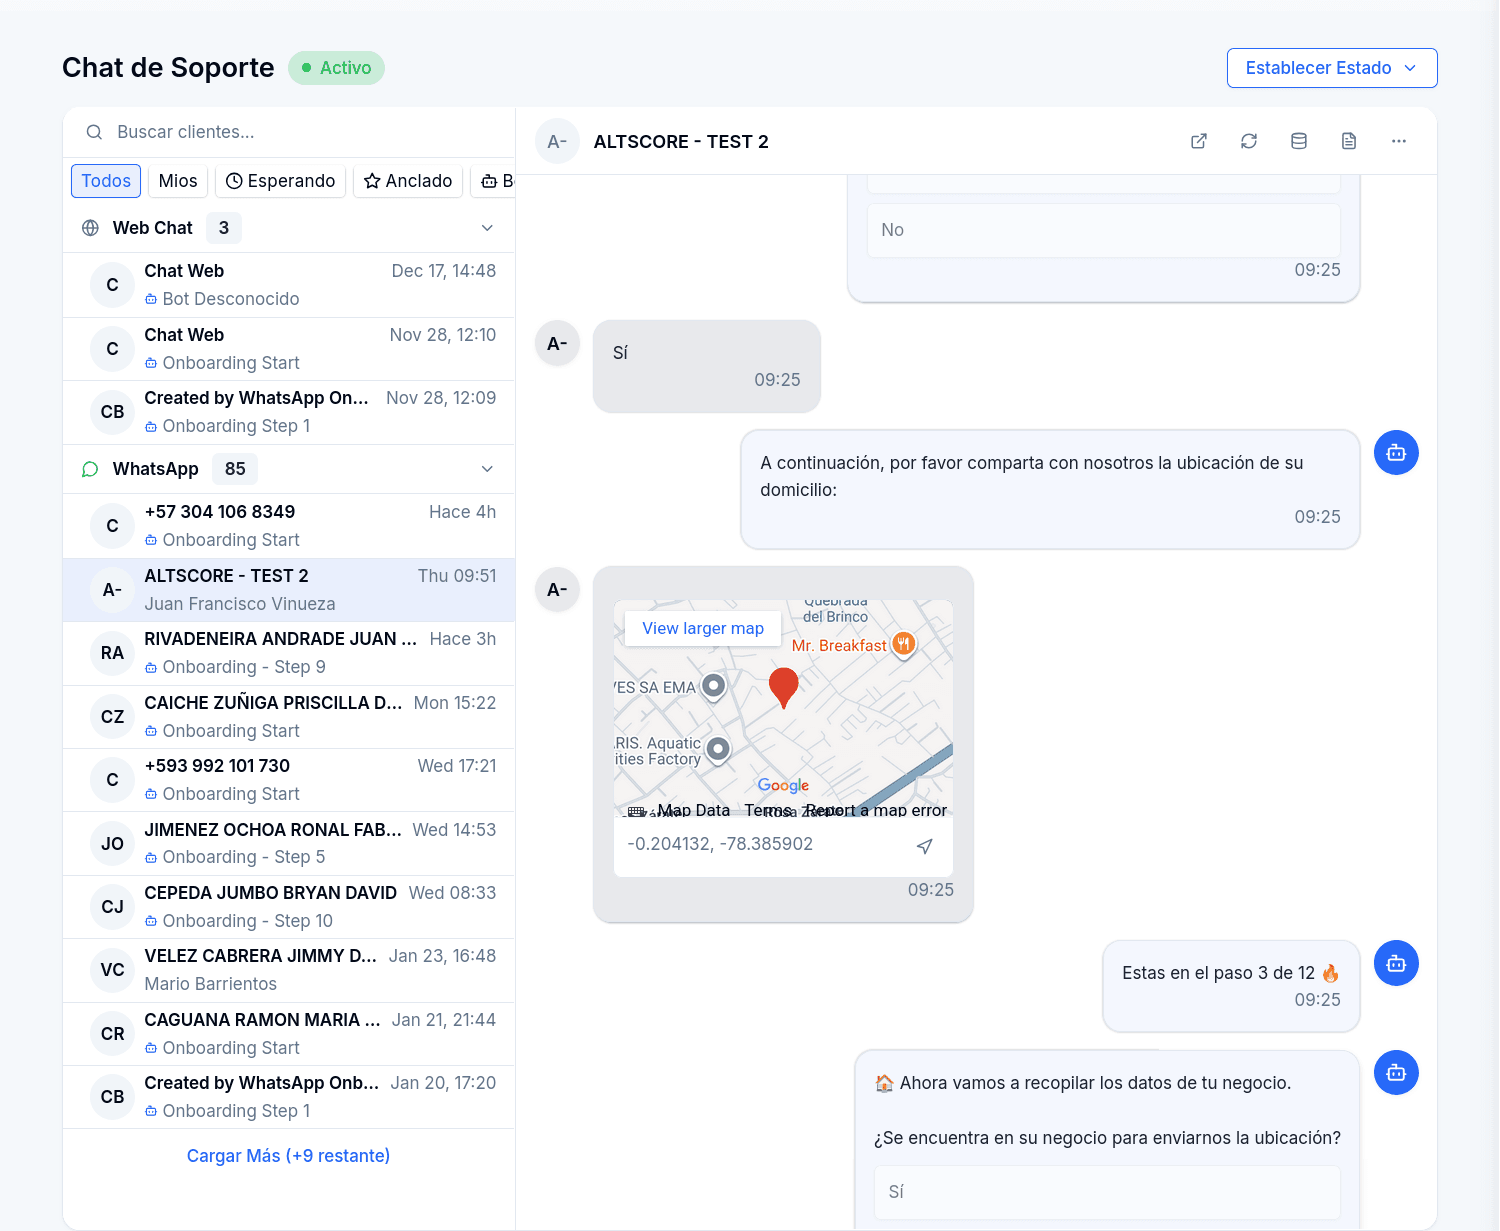Viewport: 1500px width, 1231px height.
Task: Click the No answer option at 09:25
Action: 1104,230
